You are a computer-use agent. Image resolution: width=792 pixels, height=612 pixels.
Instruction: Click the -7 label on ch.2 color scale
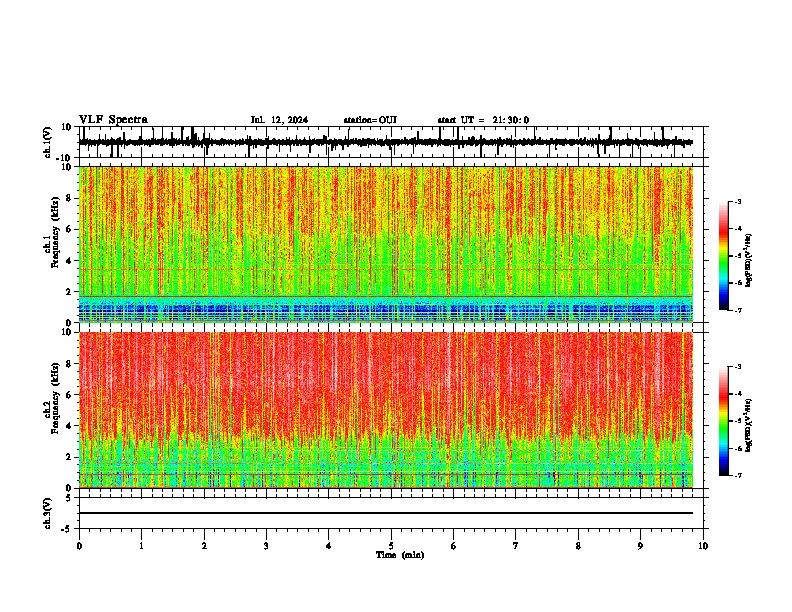coord(737,475)
